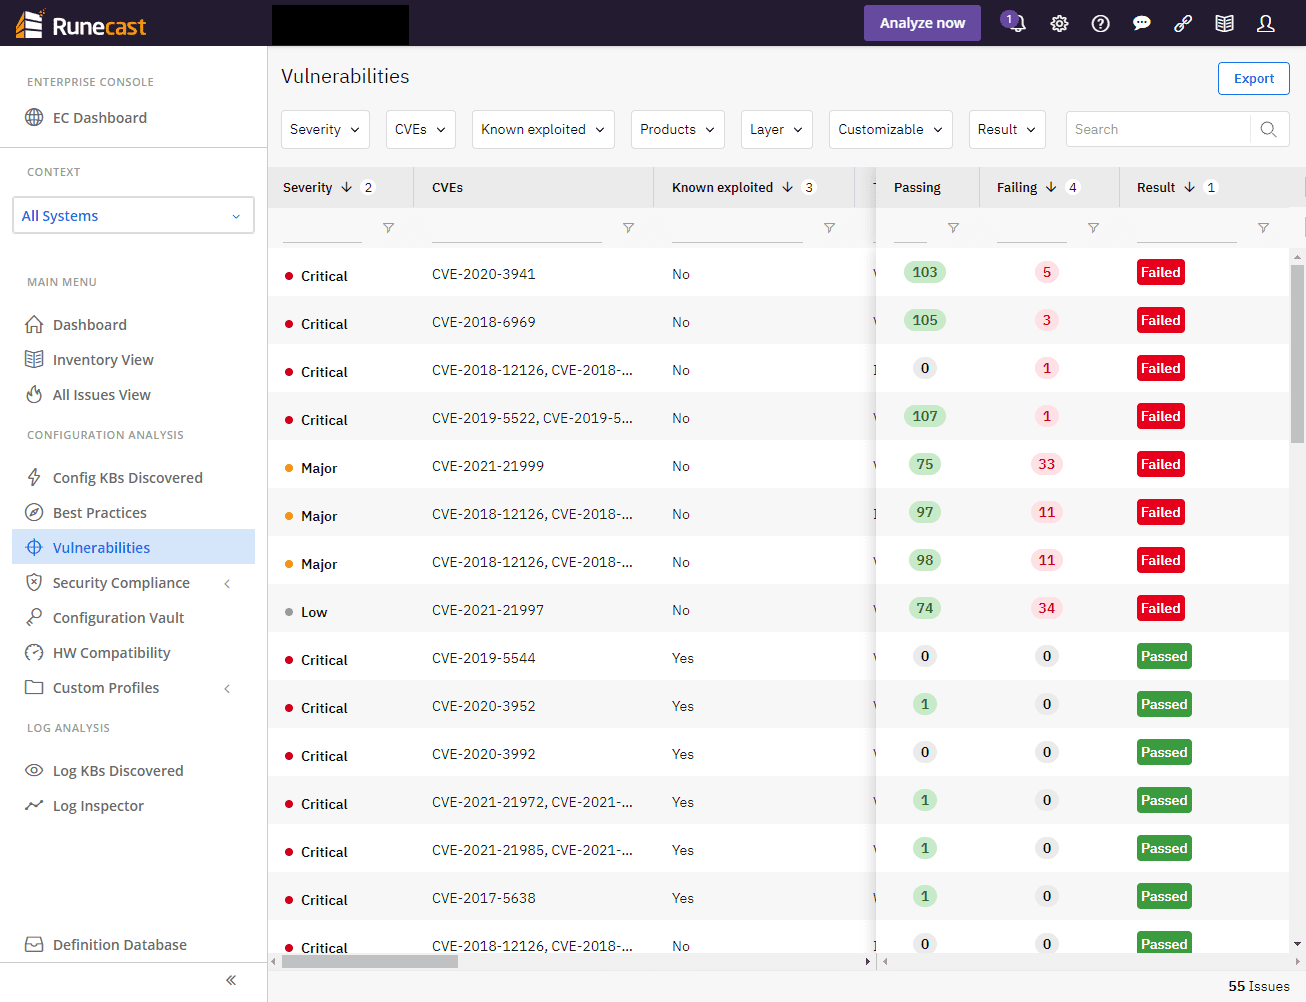The width and height of the screenshot is (1306, 1002).
Task: Sort by the Failing column header
Action: (x=1017, y=187)
